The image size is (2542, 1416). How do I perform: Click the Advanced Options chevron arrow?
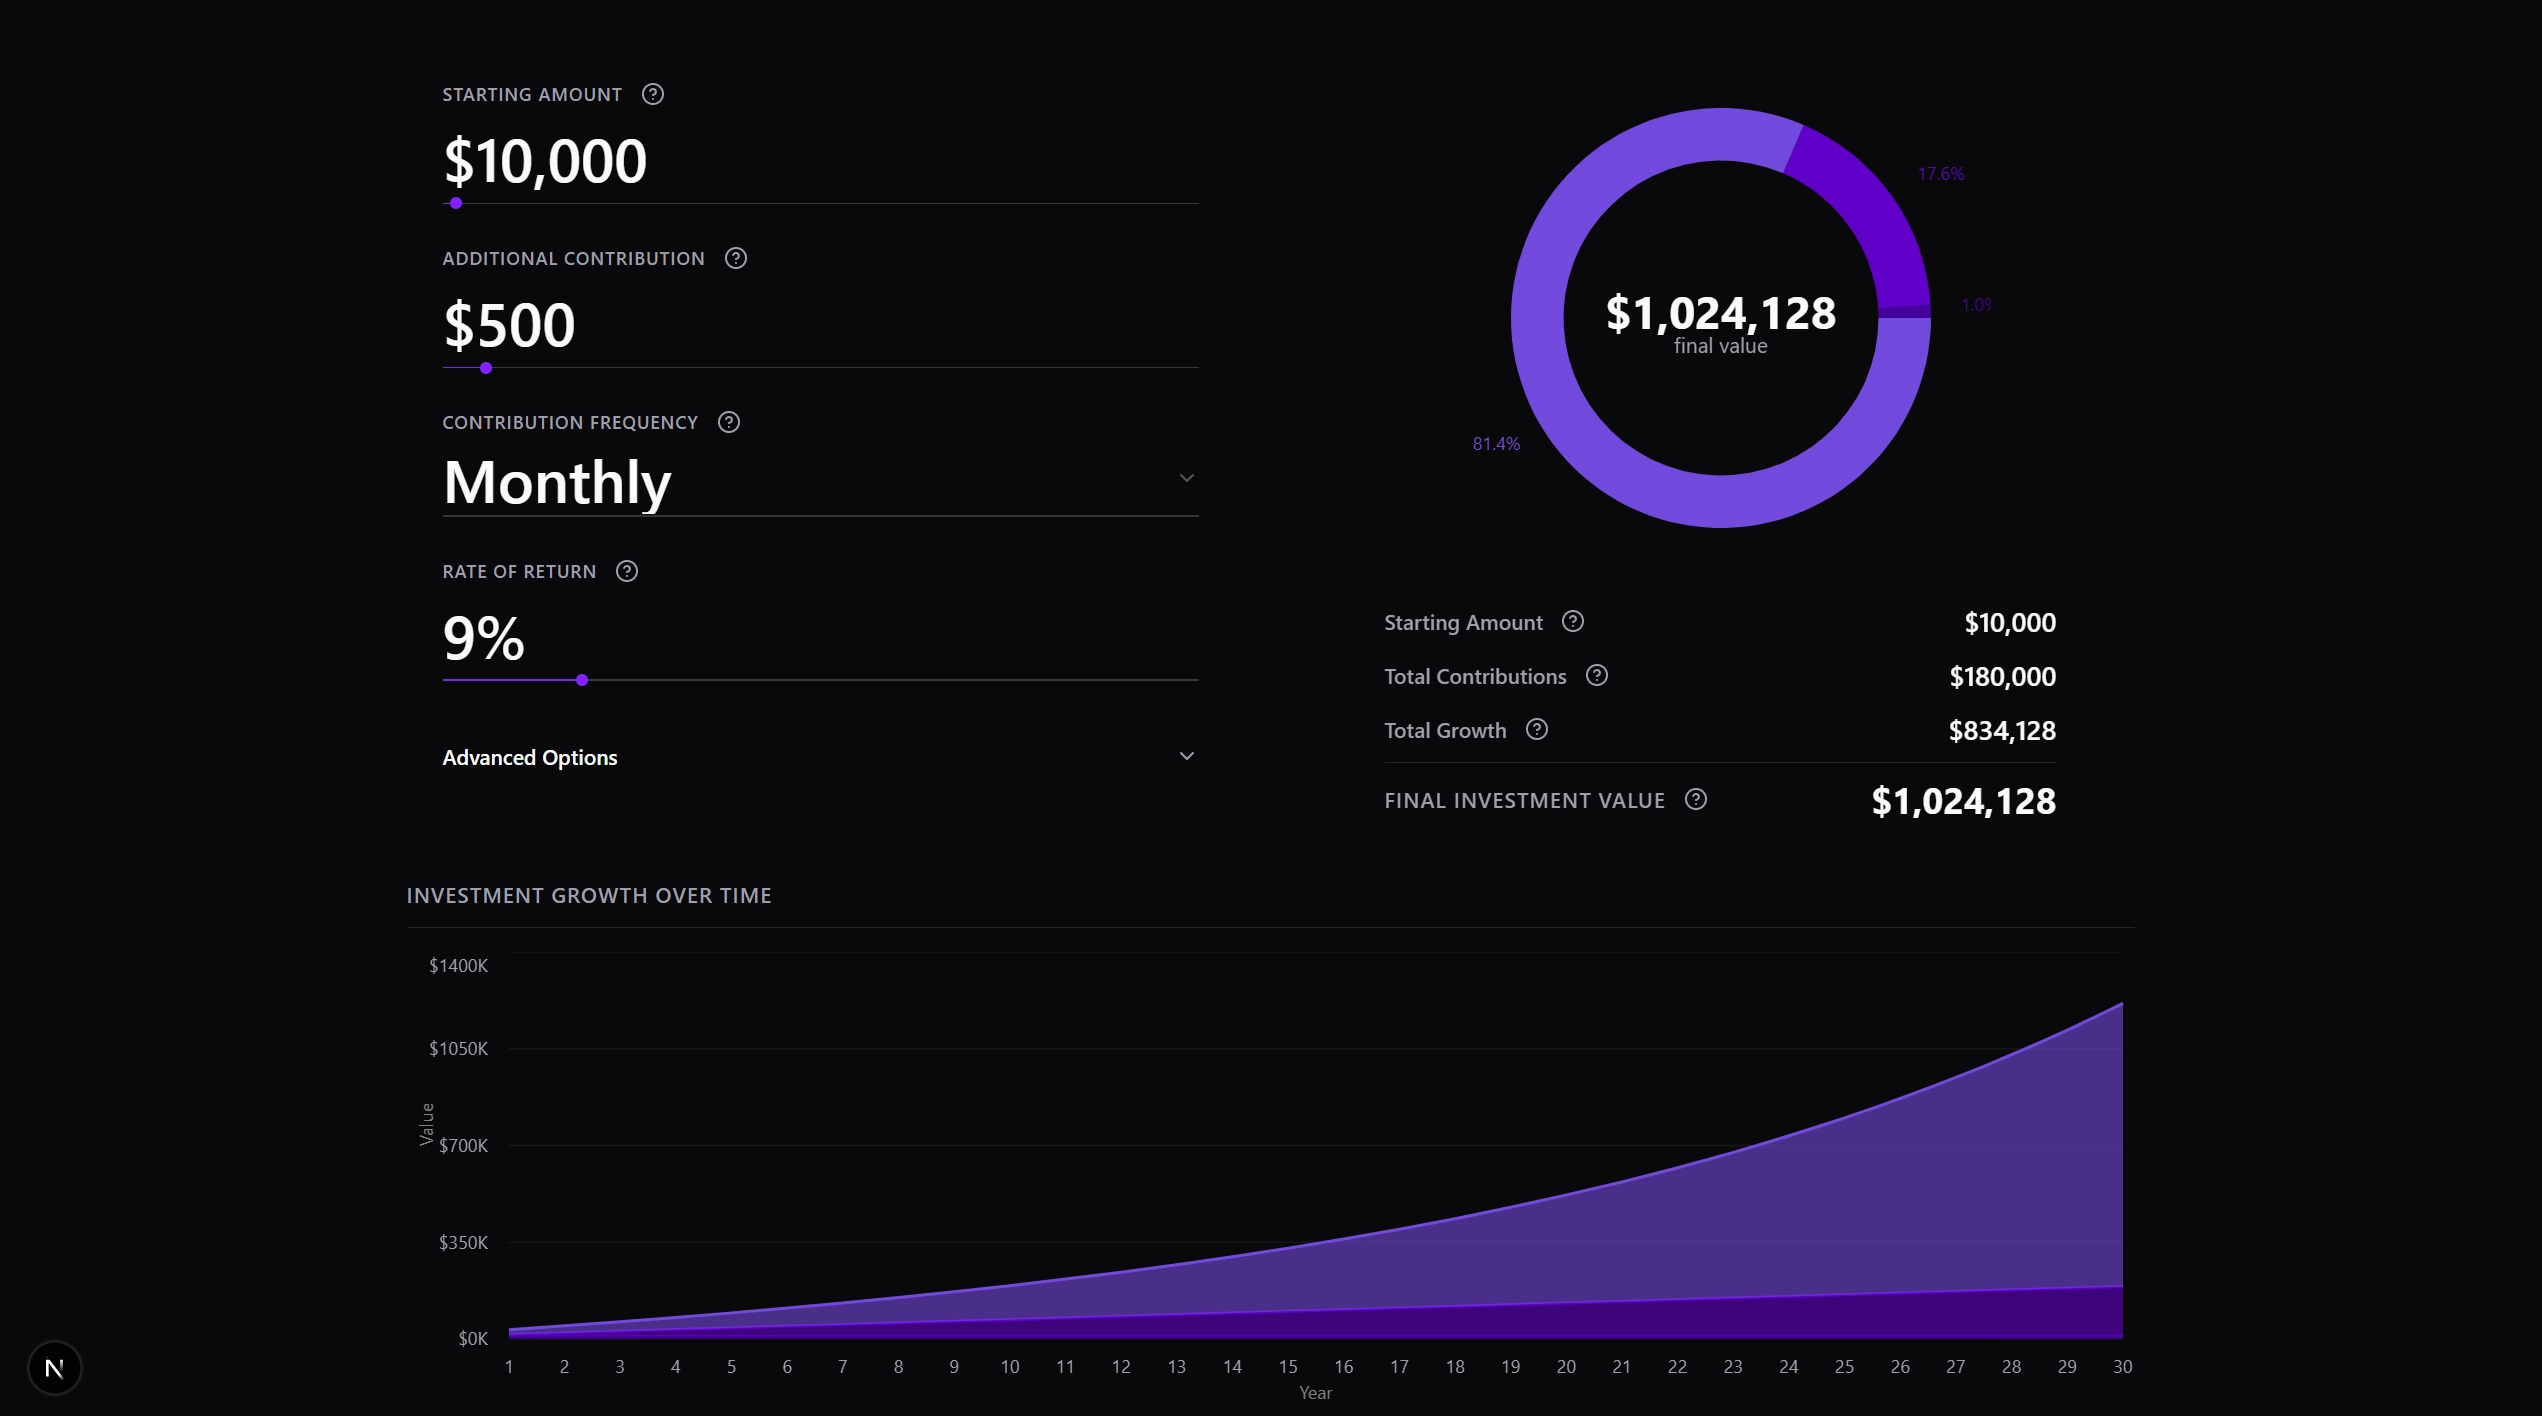coord(1187,756)
